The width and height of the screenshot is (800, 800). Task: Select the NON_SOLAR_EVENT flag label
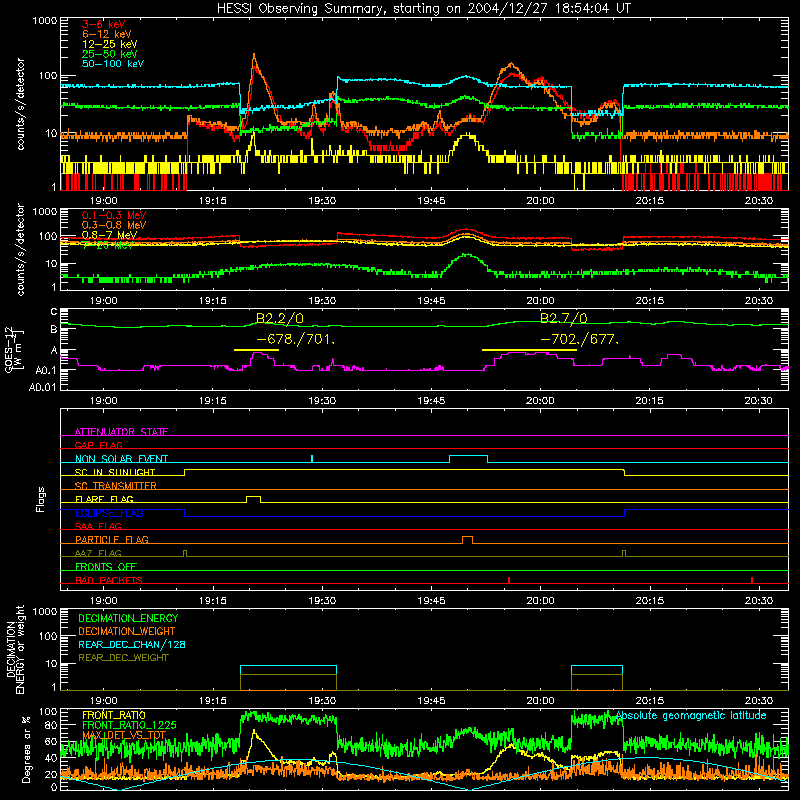tap(121, 459)
